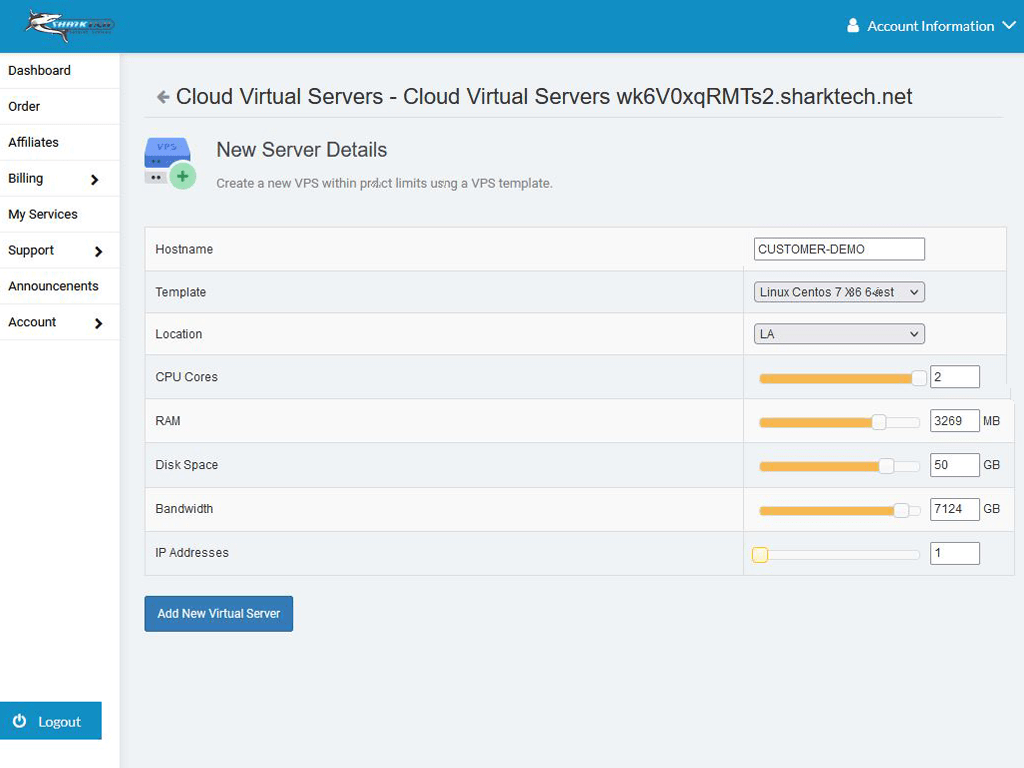Expand the Billing submenu arrow

[95, 180]
